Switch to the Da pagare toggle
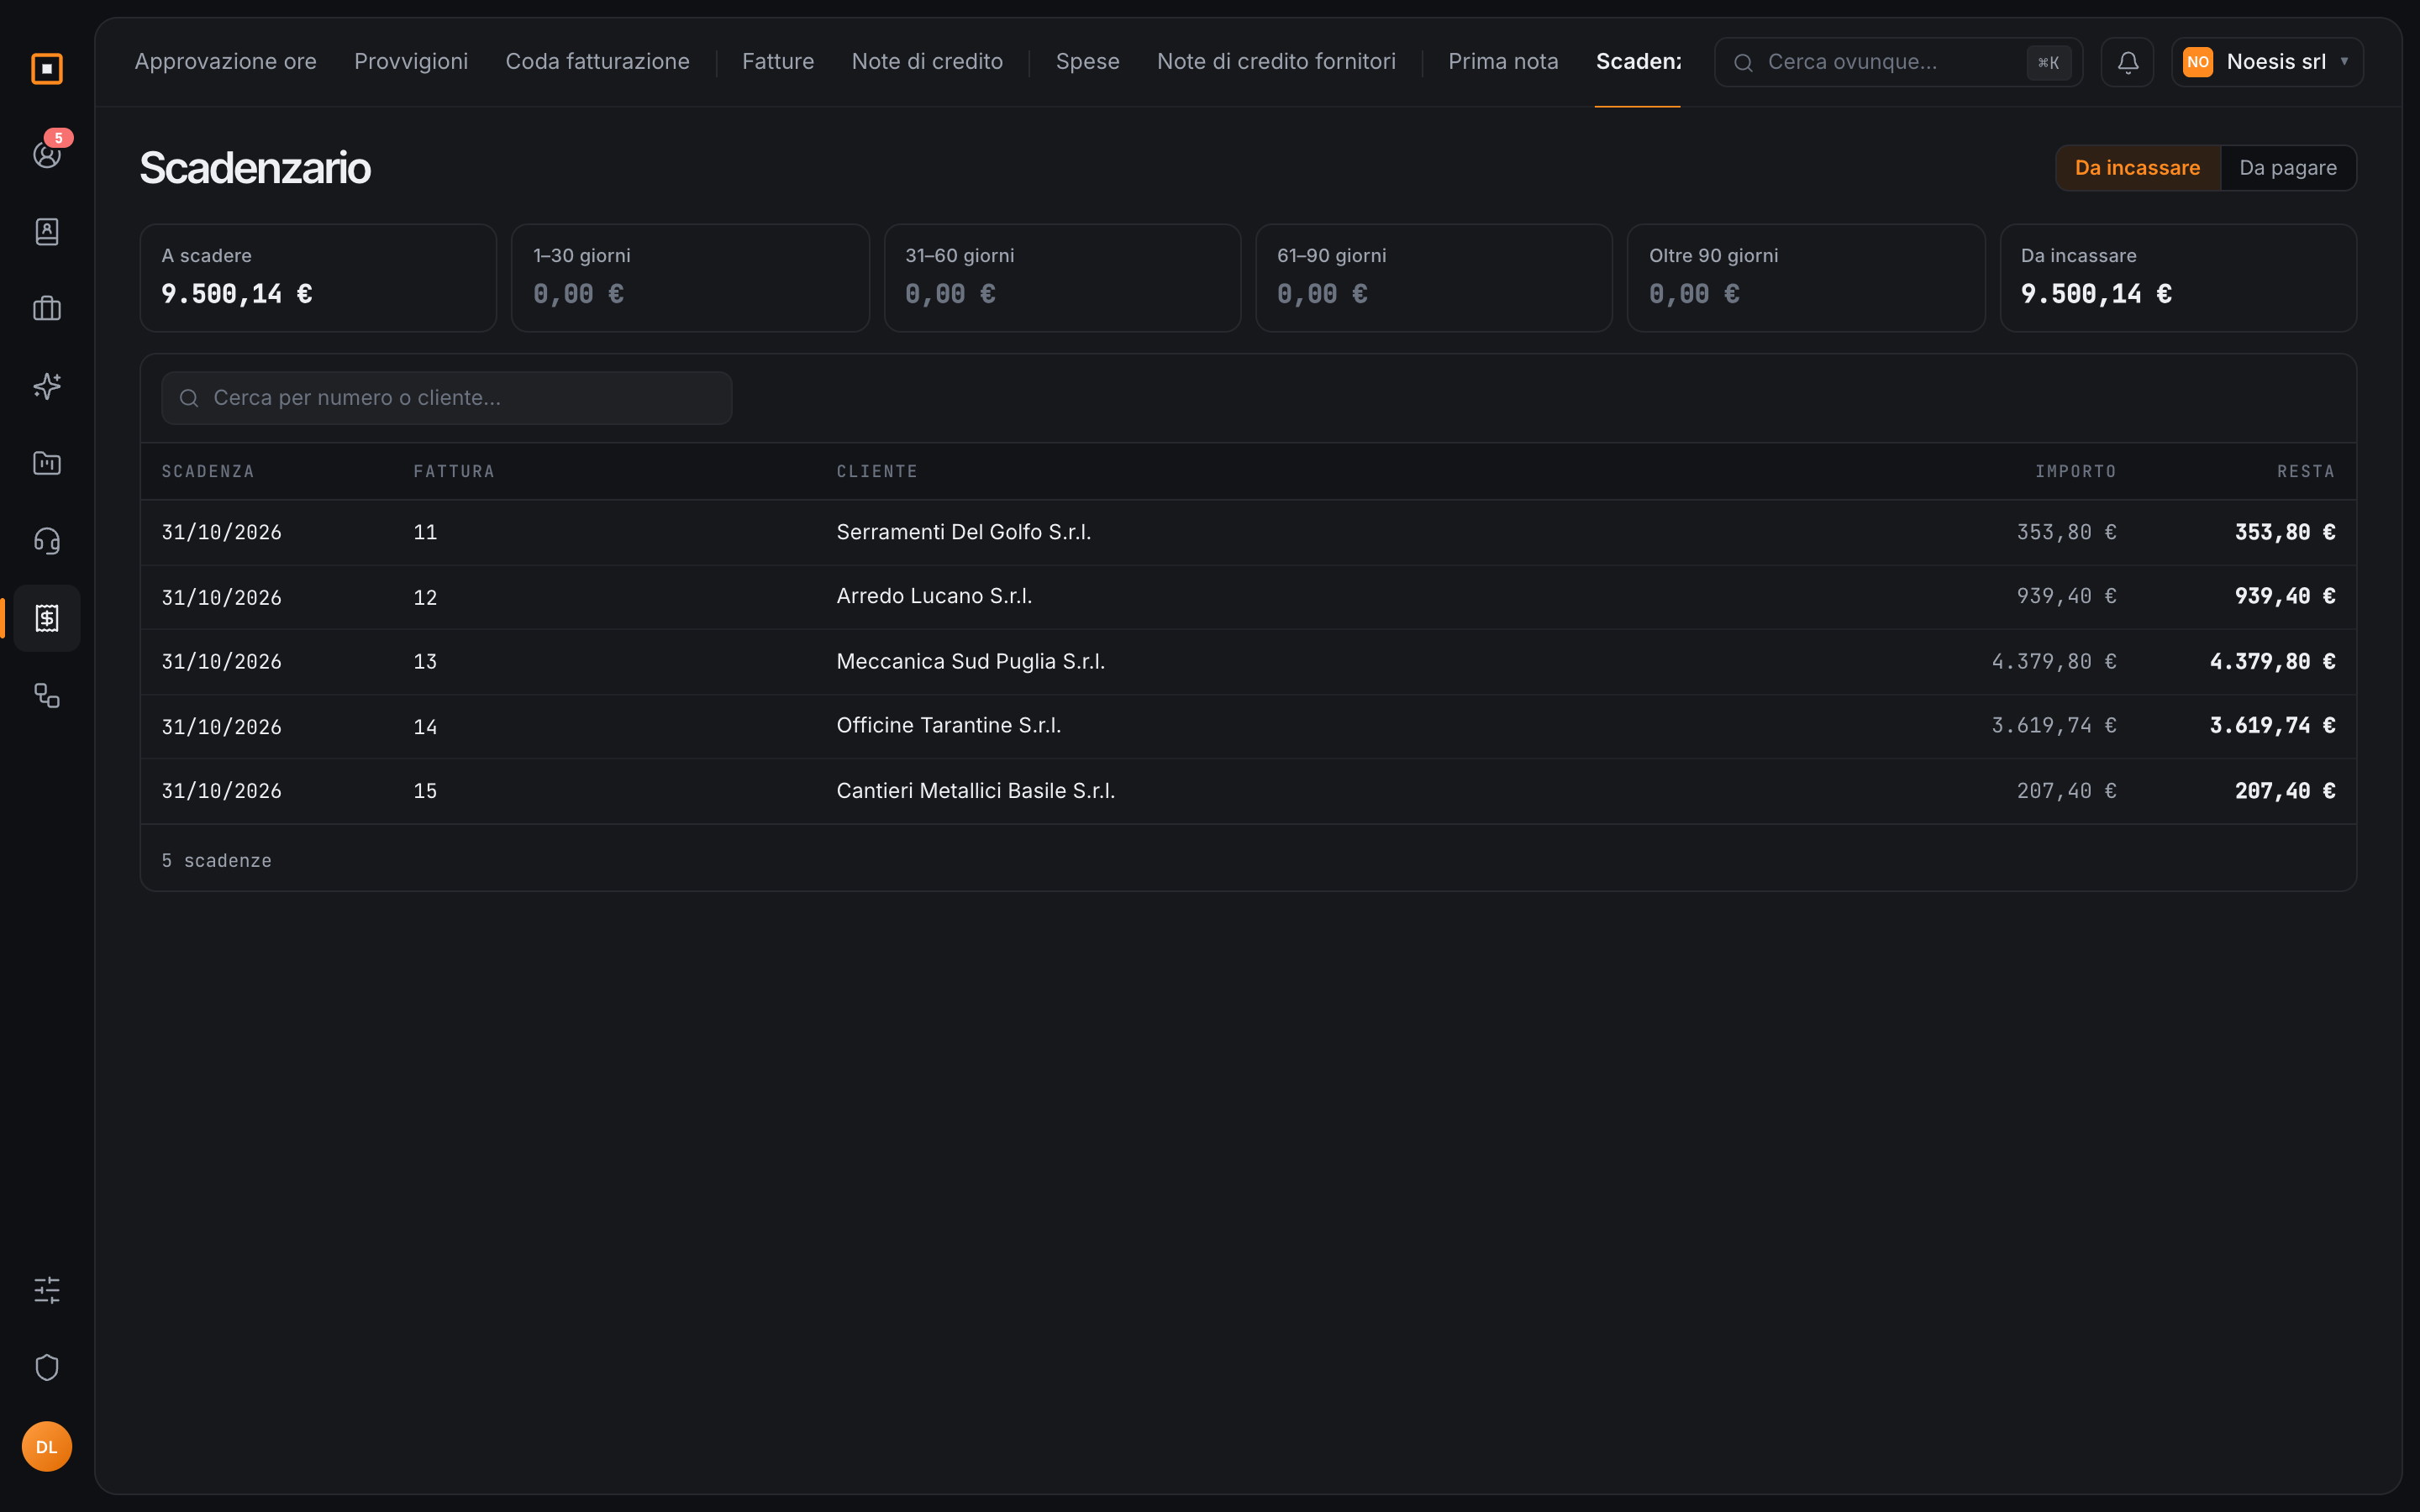2420x1512 pixels. pos(2288,168)
